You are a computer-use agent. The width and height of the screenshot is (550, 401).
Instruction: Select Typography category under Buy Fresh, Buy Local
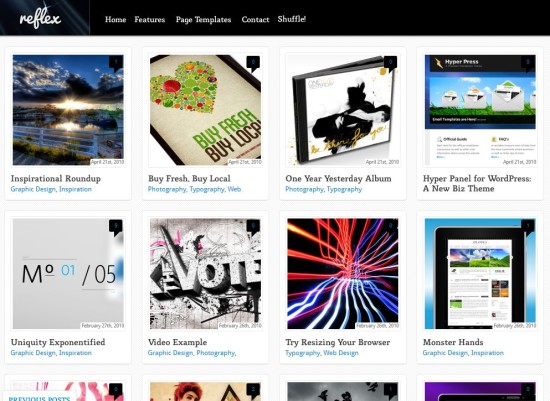207,189
